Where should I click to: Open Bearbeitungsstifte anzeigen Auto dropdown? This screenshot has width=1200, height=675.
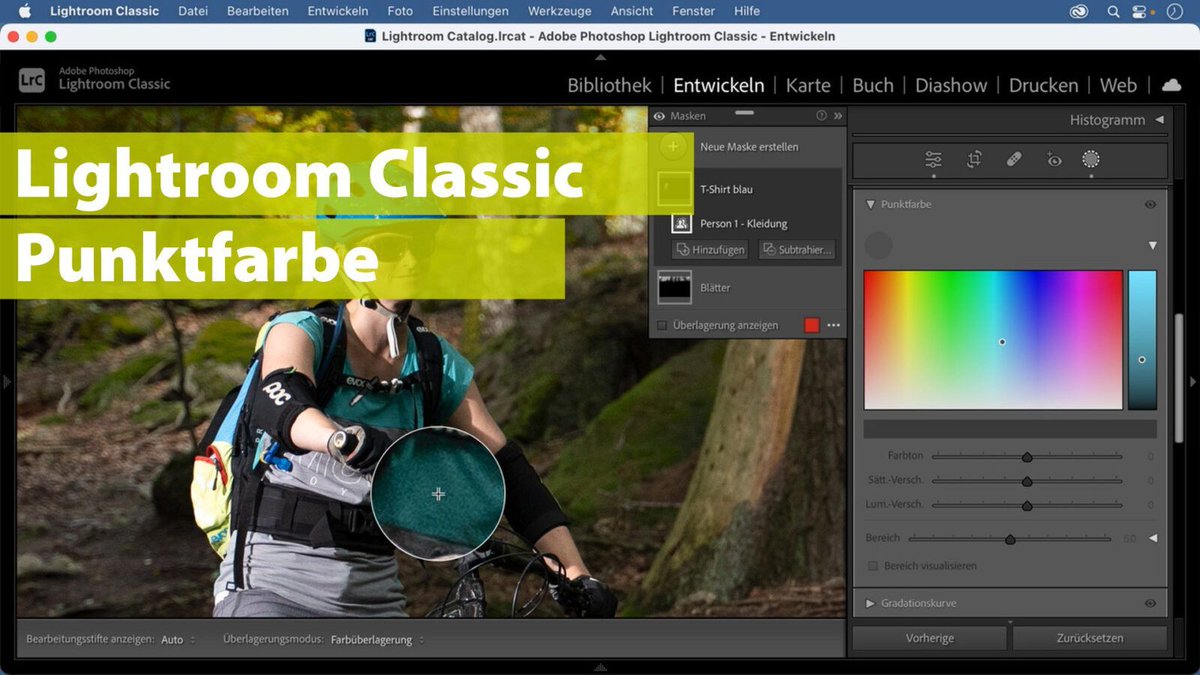click(x=178, y=639)
